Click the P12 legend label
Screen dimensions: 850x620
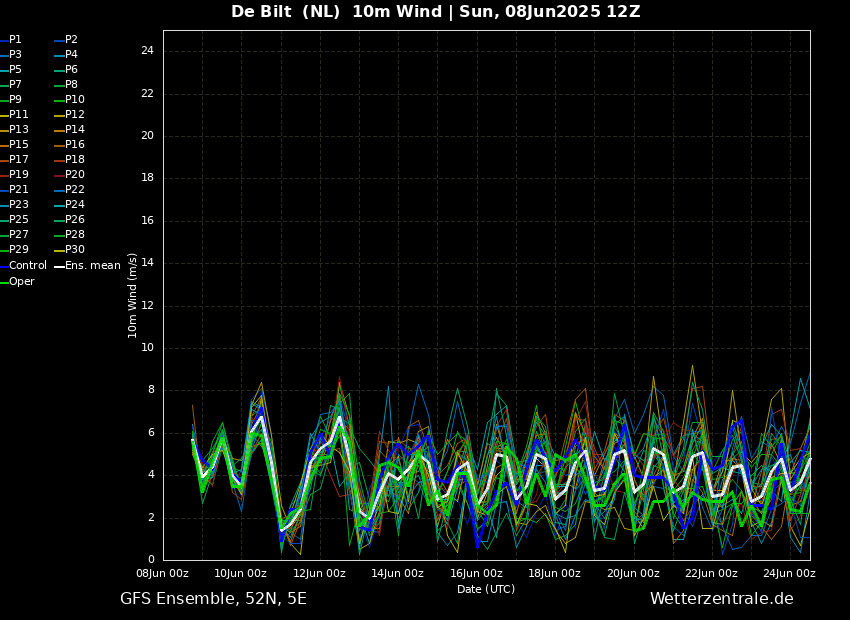[x=74, y=115]
